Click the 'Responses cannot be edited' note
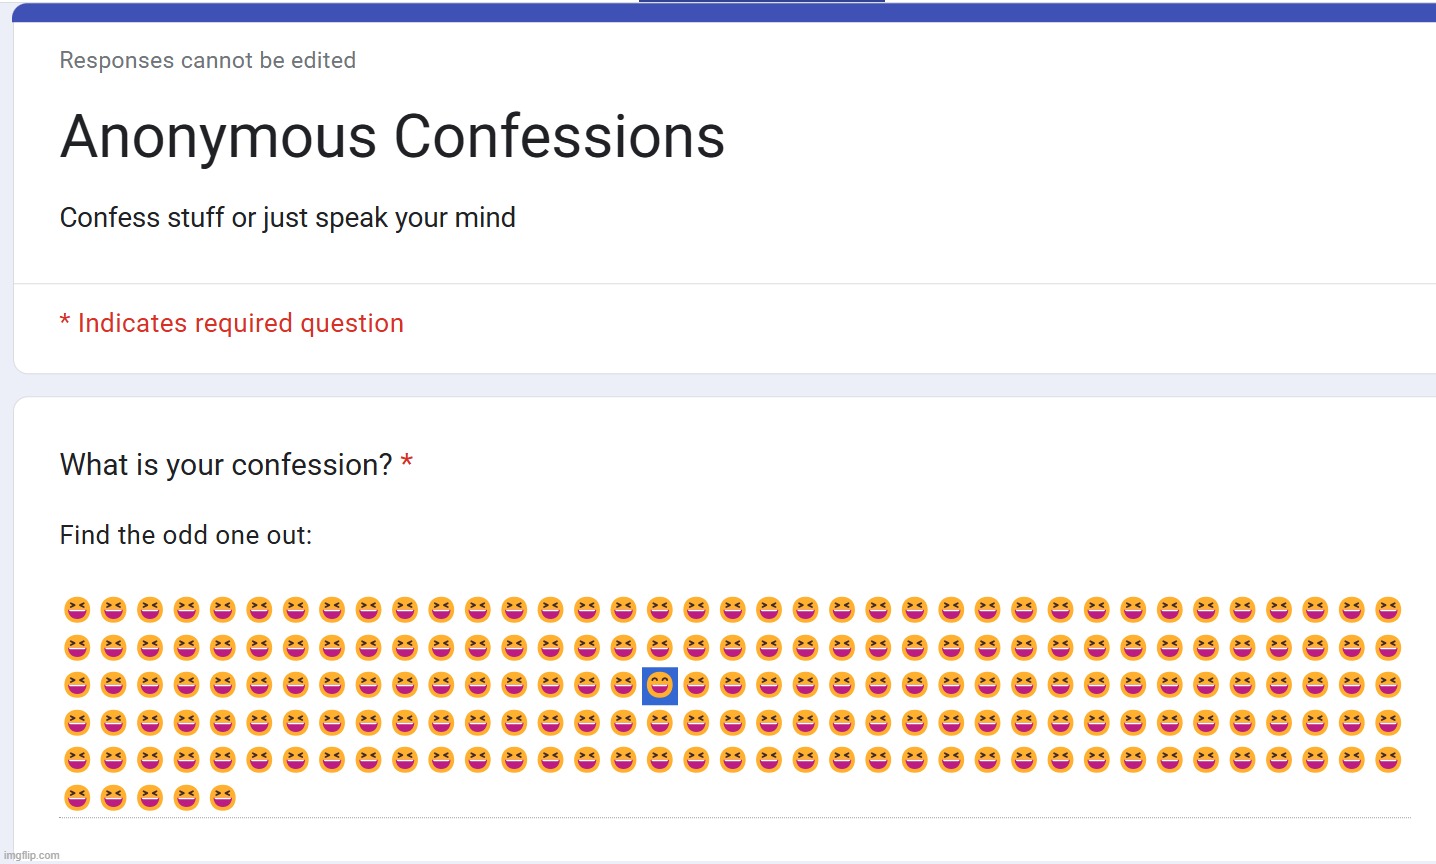The width and height of the screenshot is (1436, 864). (208, 60)
